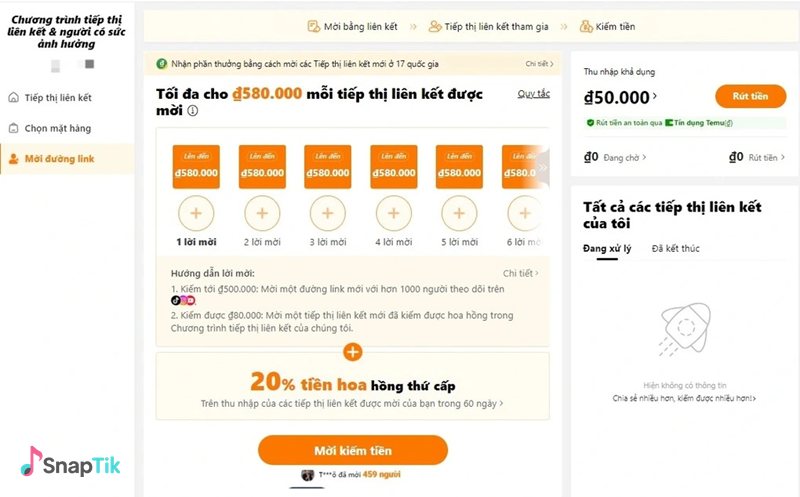Open "Mời đường link" in the sidebar

(60, 159)
